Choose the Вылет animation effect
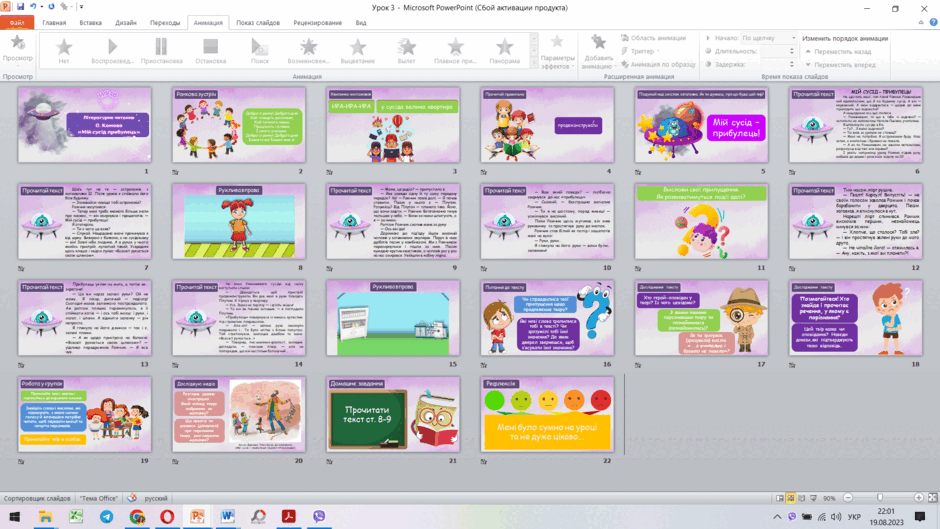Viewport: 940px width, 529px height. pyautogui.click(x=406, y=50)
